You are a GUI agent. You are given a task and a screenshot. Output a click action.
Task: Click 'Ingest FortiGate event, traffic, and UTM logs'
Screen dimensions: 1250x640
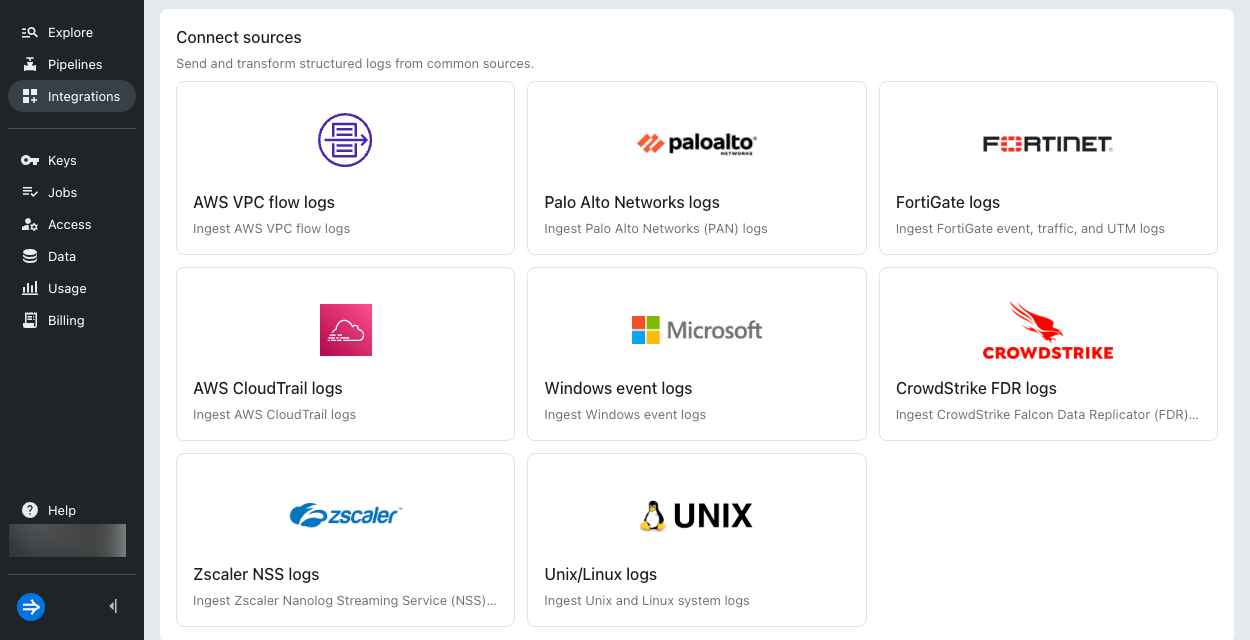[1030, 228]
